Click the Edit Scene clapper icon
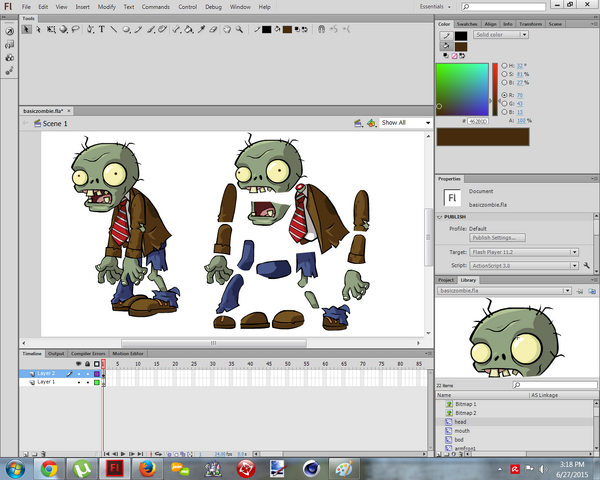 (x=358, y=123)
